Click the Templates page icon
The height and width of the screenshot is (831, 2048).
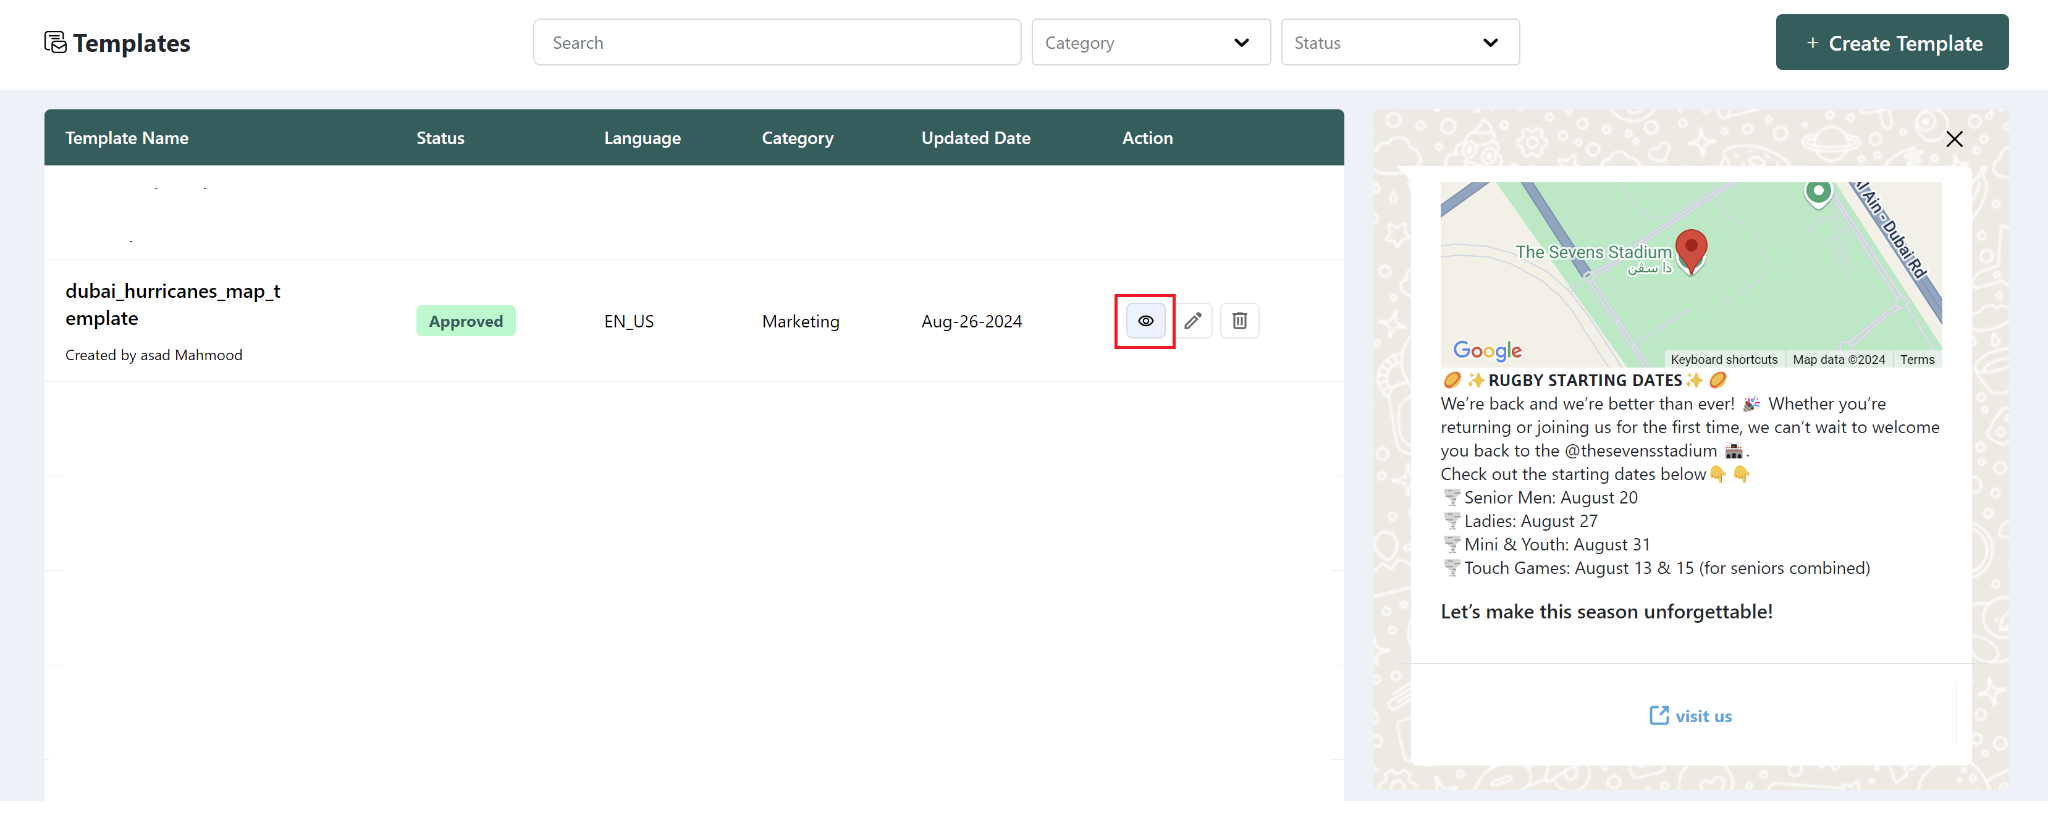(x=56, y=42)
